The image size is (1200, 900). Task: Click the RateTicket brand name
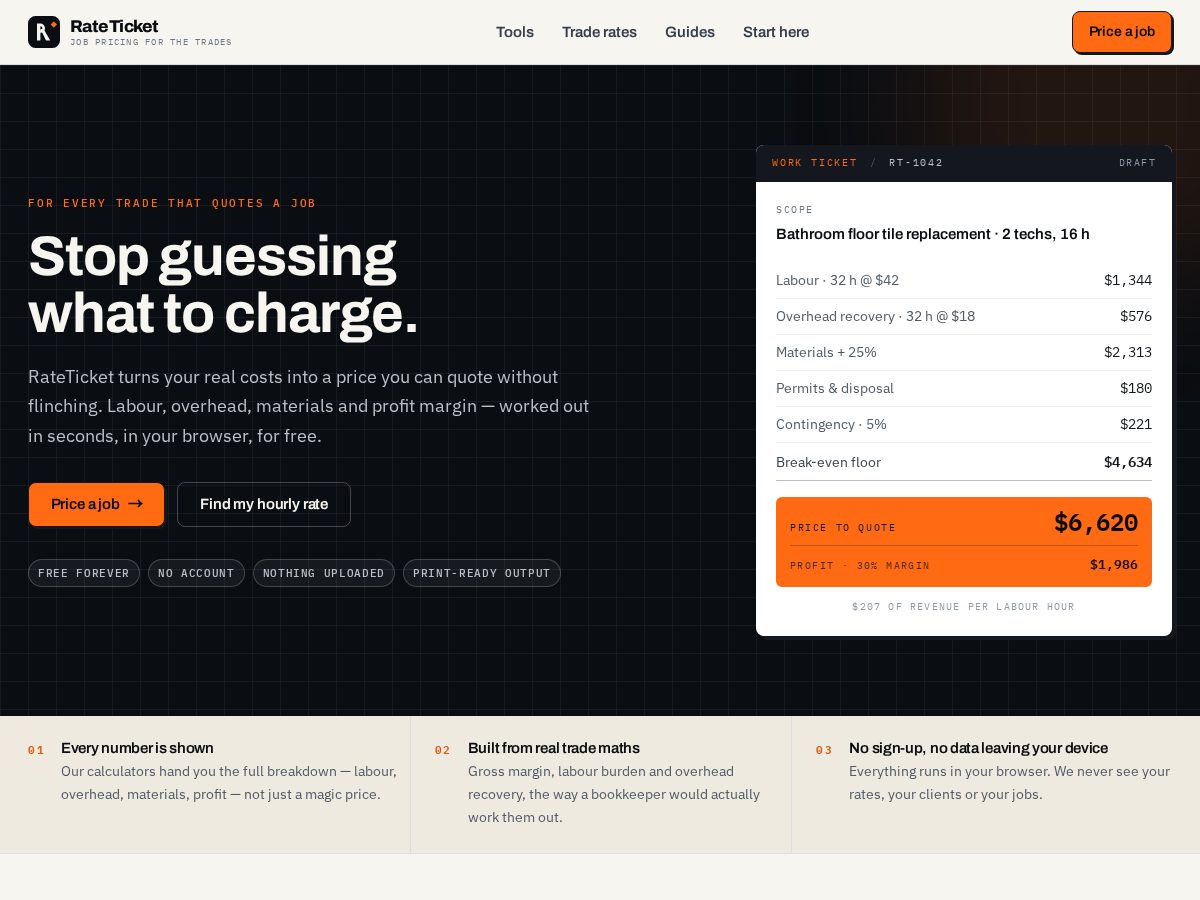point(114,26)
